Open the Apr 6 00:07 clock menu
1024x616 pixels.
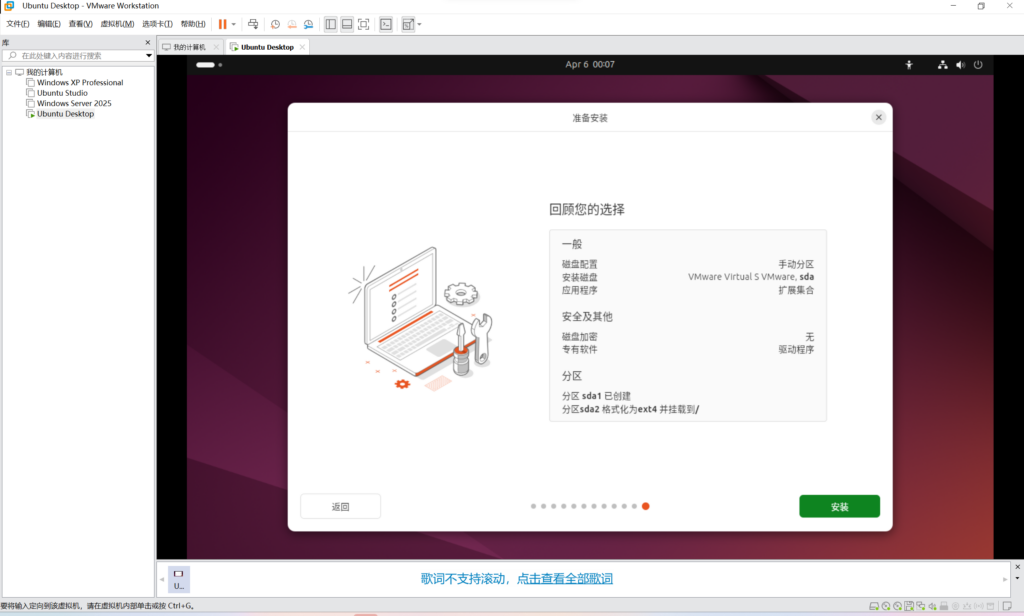click(x=590, y=65)
